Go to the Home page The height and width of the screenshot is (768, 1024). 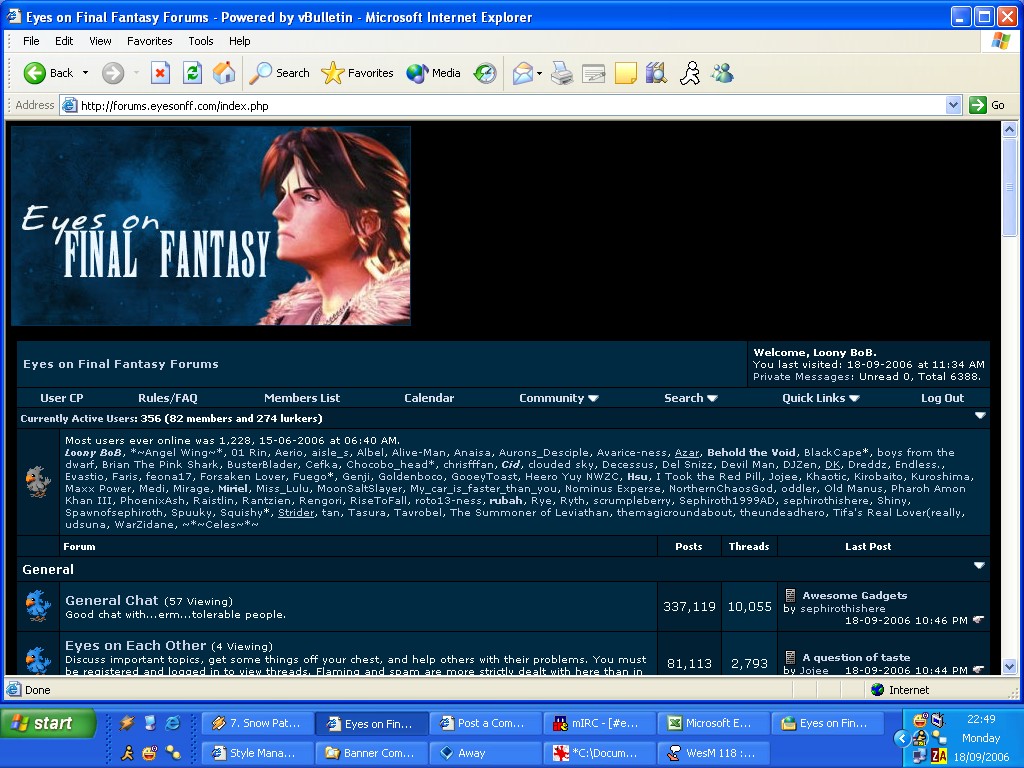pyautogui.click(x=223, y=72)
